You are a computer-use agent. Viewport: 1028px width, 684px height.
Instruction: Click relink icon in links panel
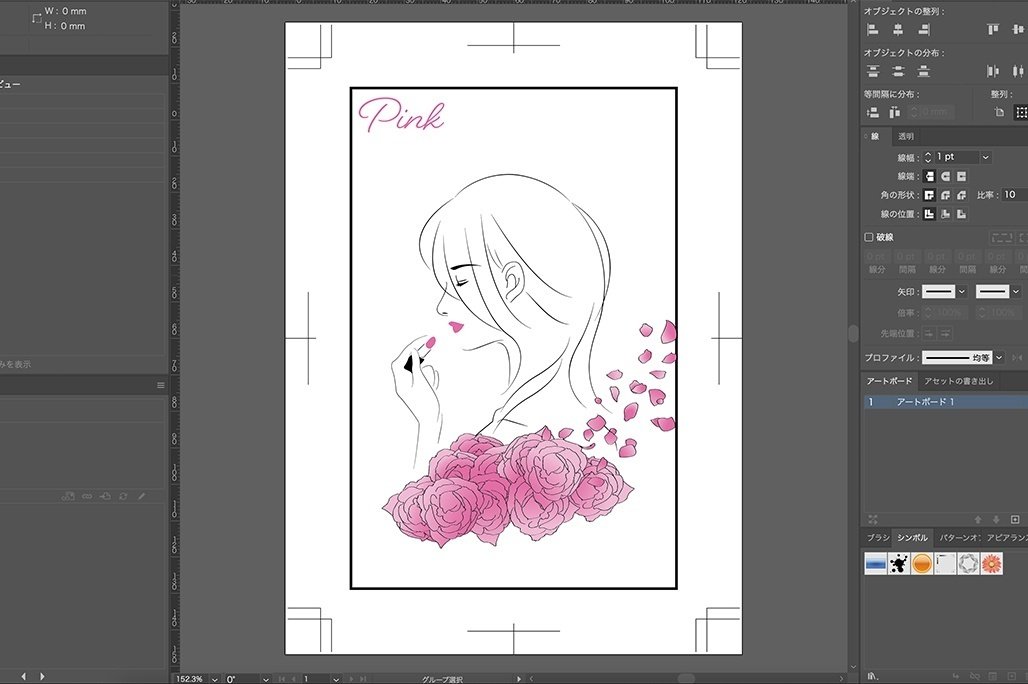pyautogui.click(x=87, y=496)
